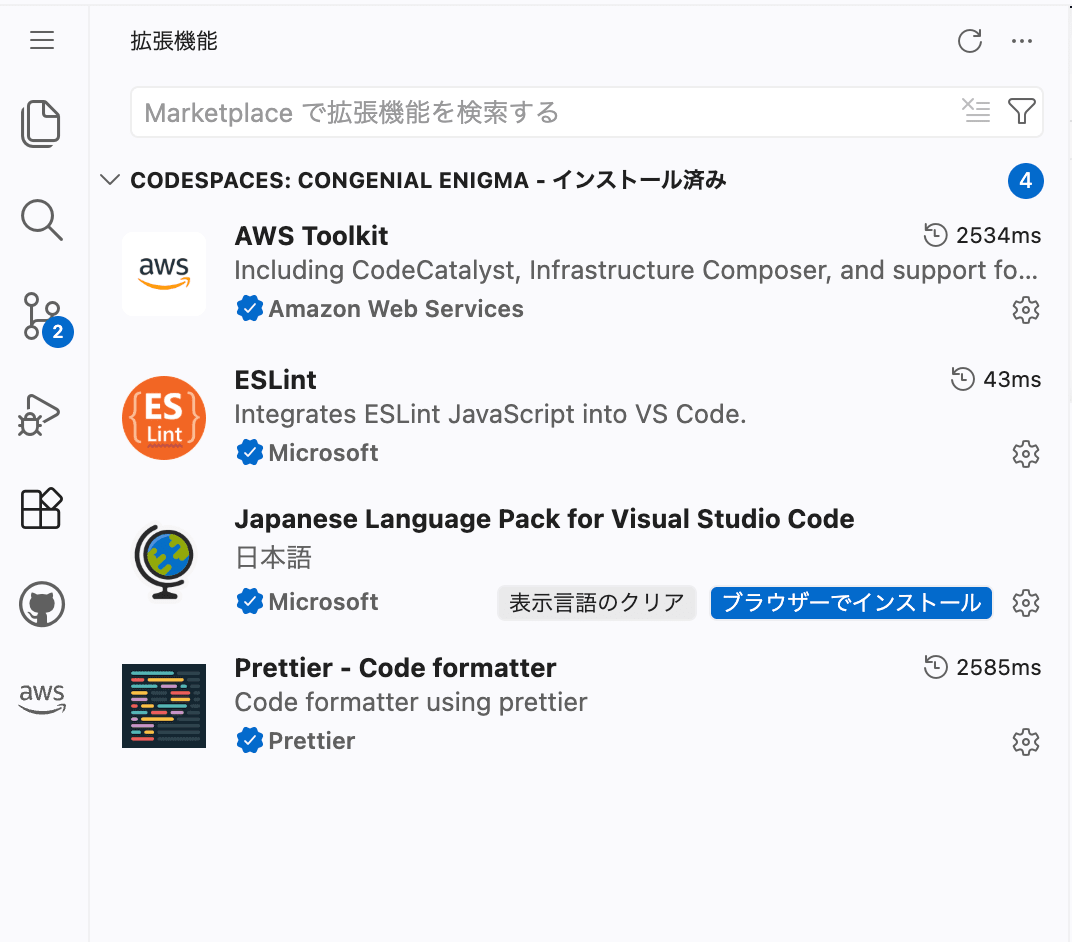Open the hamburger application menu
This screenshot has width=1072, height=942.
click(x=42, y=40)
